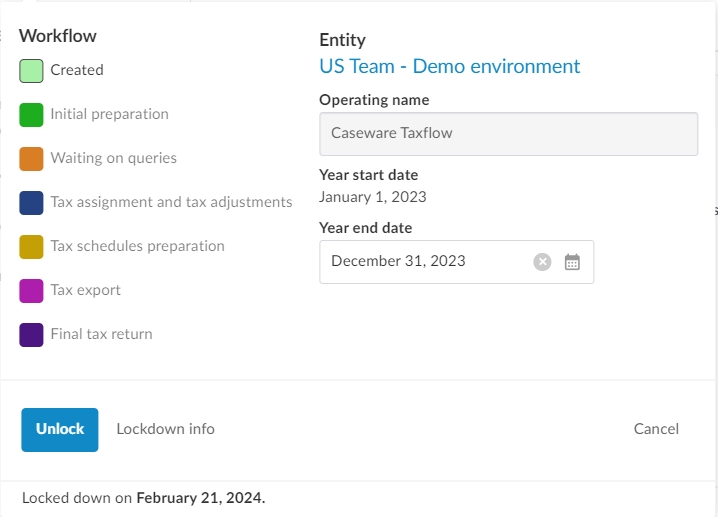The image size is (718, 517).
Task: Click the Operating name field
Action: (x=508, y=133)
